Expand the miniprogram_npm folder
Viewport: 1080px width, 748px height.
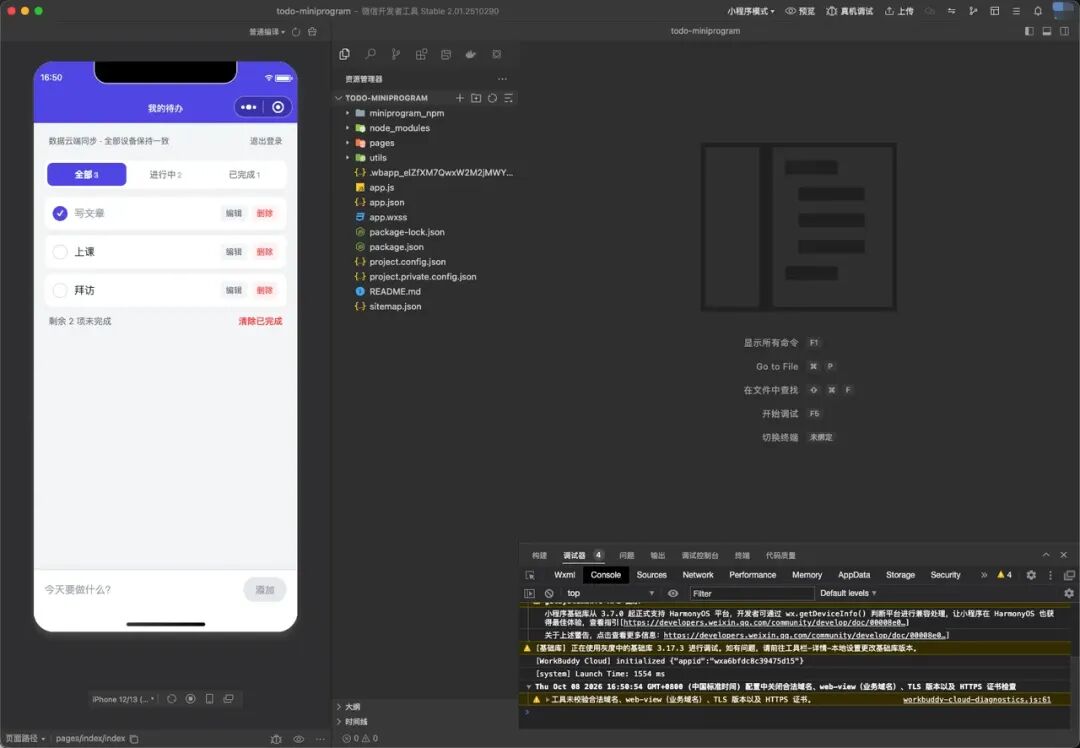347,113
